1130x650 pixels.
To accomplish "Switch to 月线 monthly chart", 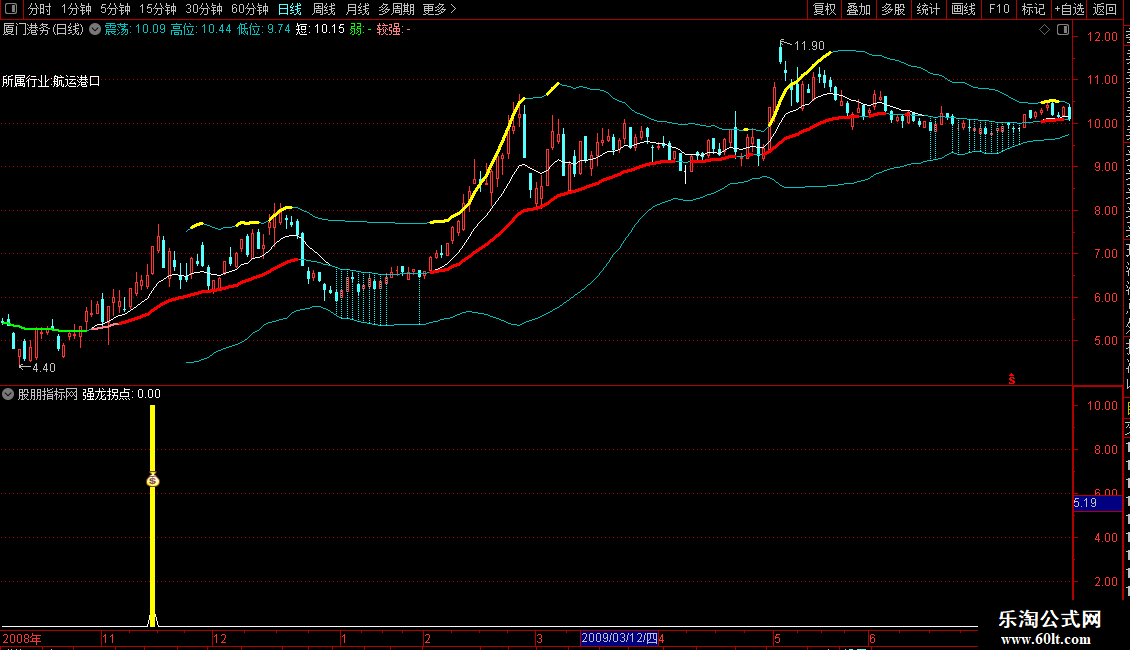I will pyautogui.click(x=357, y=9).
